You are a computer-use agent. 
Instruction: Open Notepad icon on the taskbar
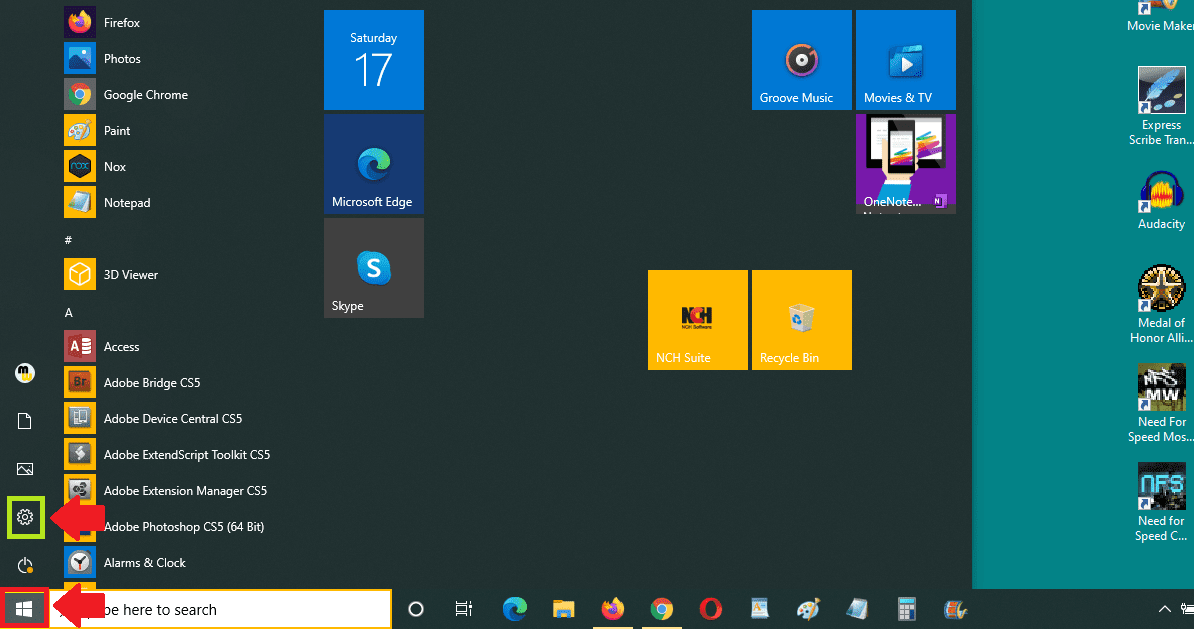pyautogui.click(x=857, y=609)
